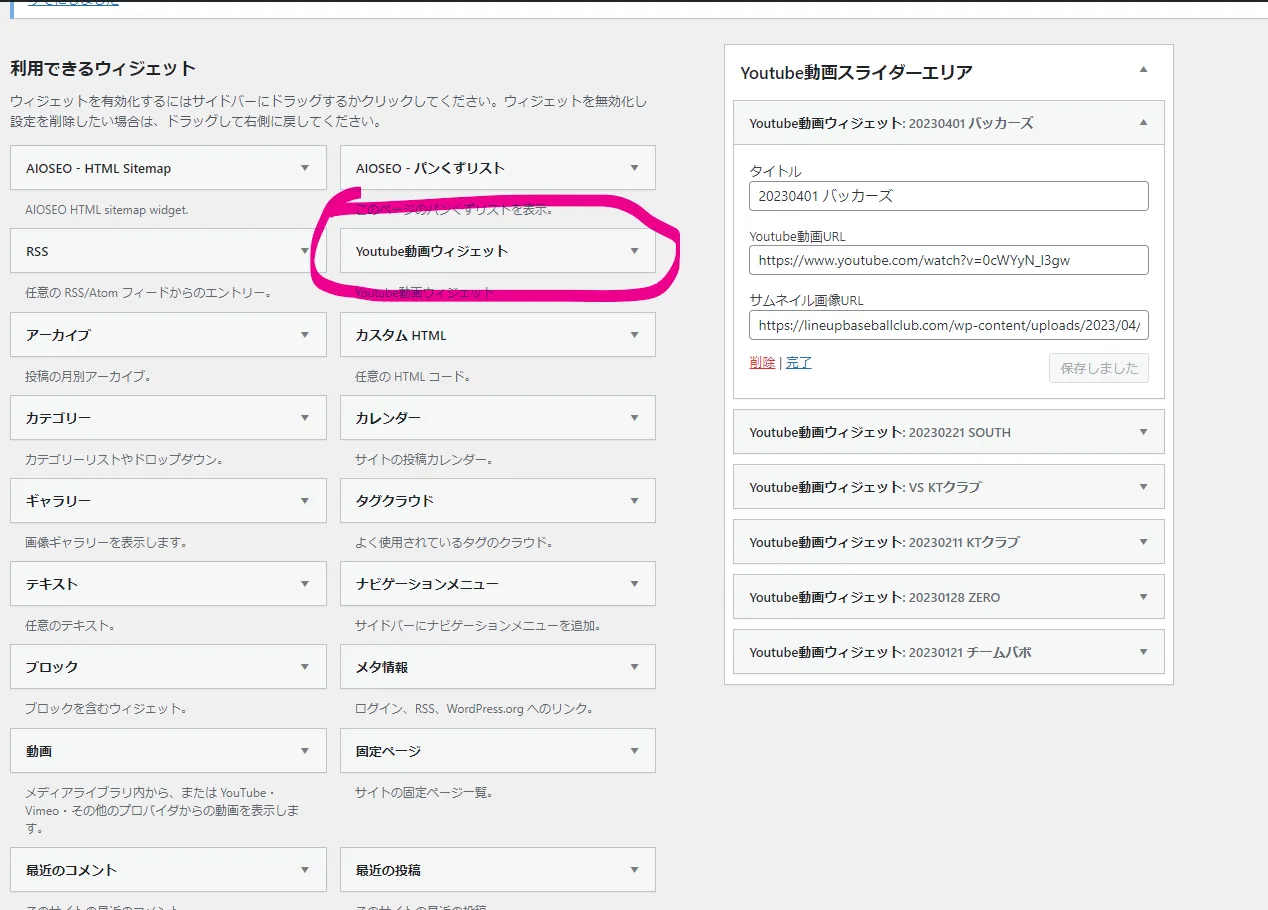
Task: Edit the タイトル input field
Action: (x=948, y=196)
